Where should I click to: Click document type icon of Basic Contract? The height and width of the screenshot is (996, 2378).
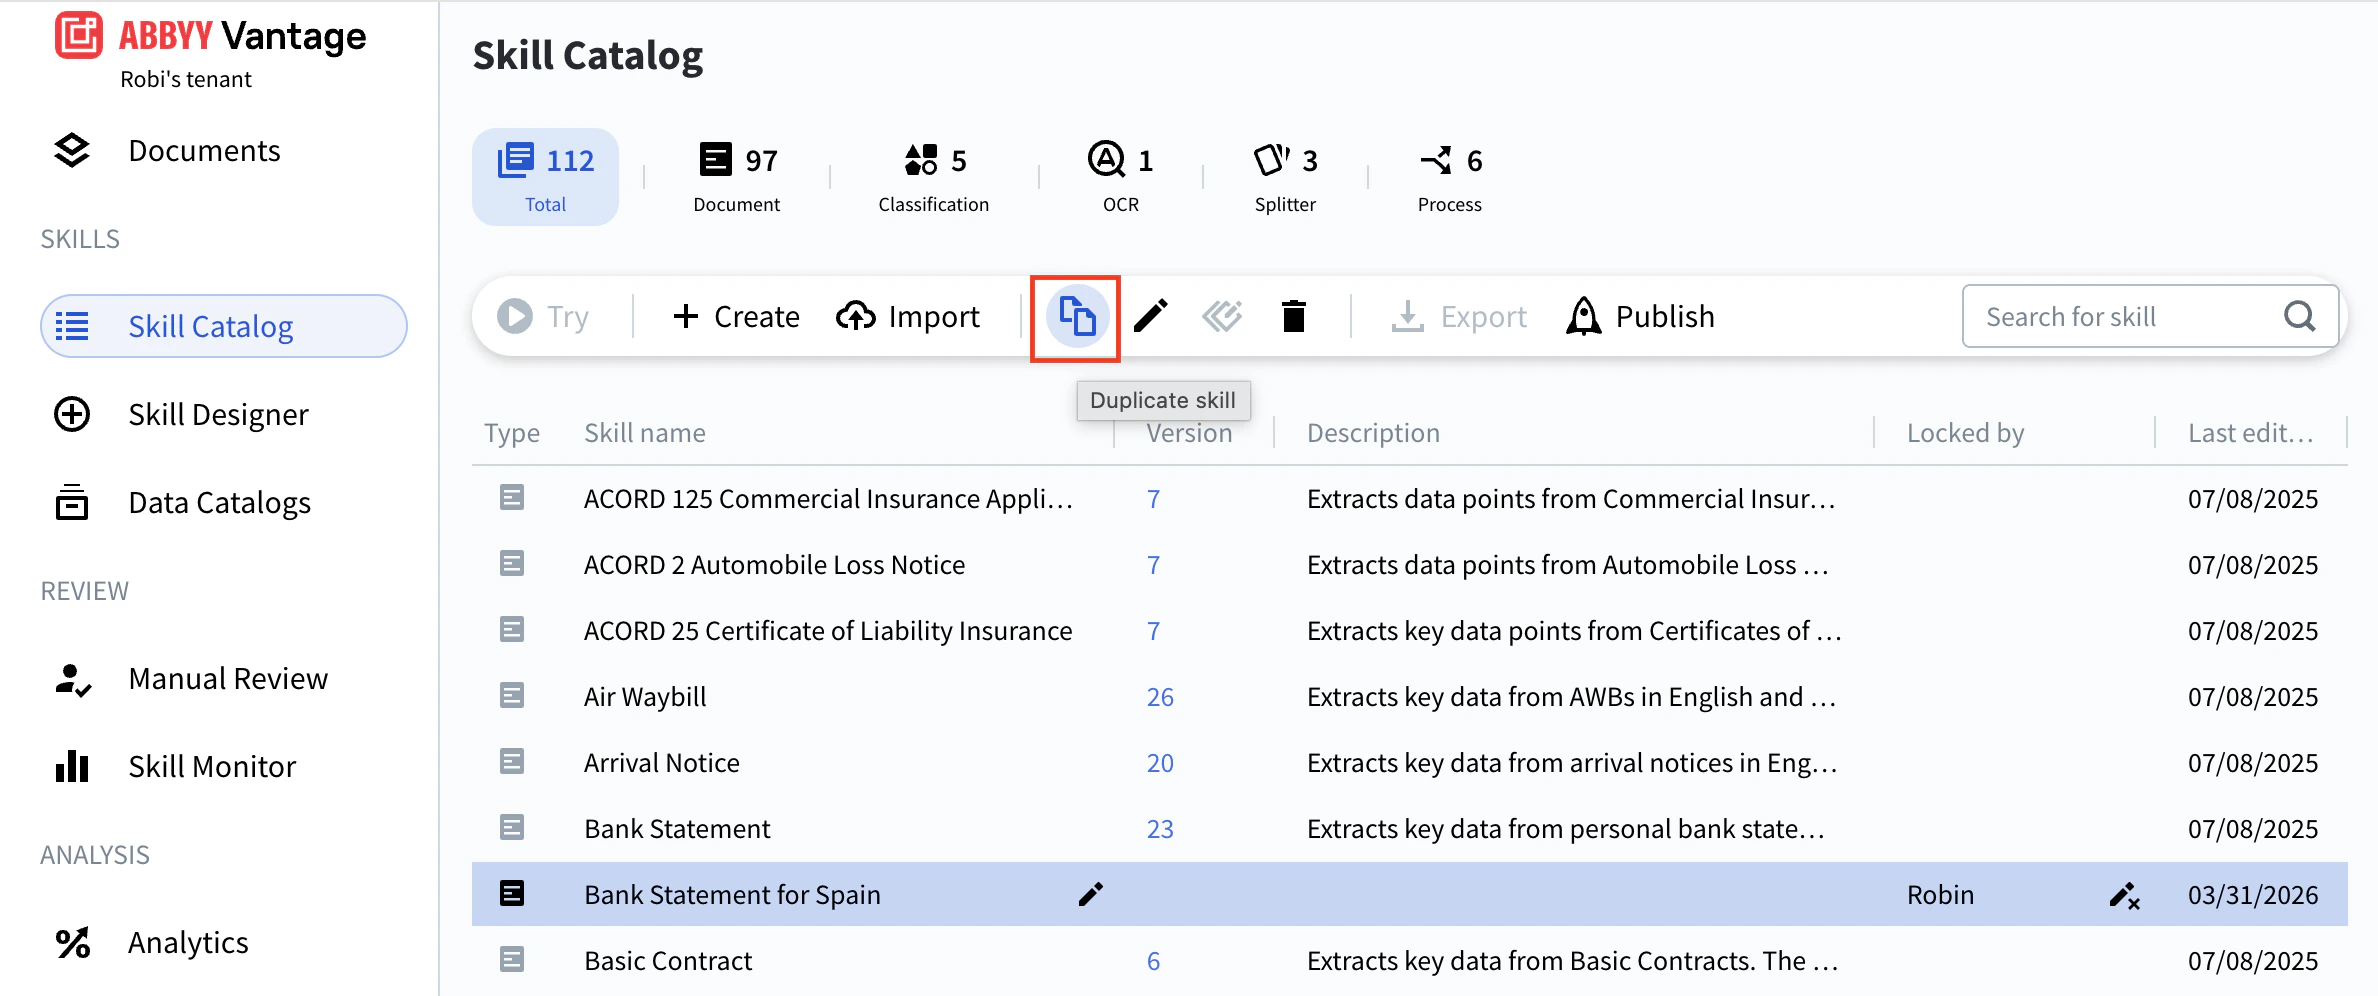click(x=512, y=959)
